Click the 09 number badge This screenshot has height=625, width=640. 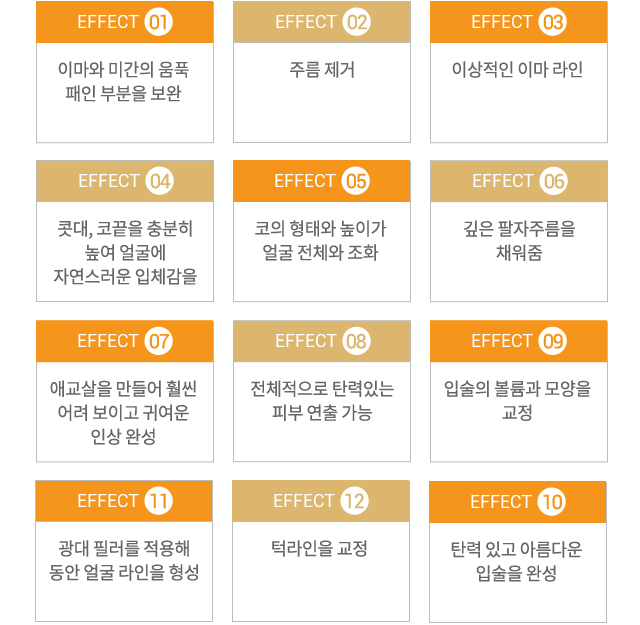tap(553, 341)
